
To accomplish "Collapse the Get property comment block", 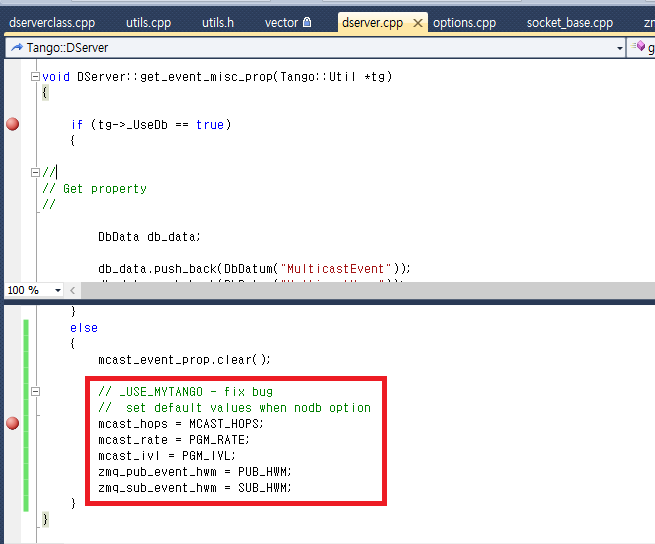I will coord(36,172).
